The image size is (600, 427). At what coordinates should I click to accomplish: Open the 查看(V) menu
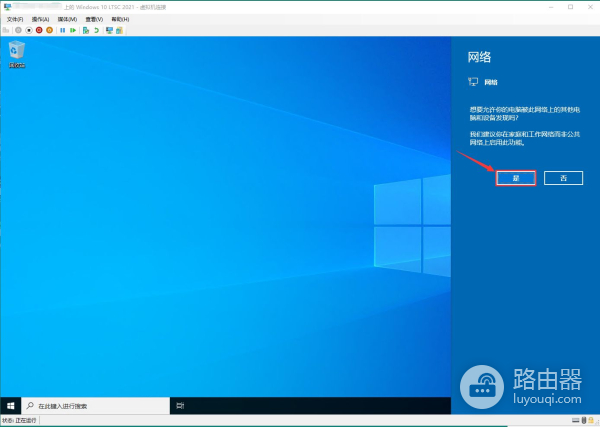(94, 19)
